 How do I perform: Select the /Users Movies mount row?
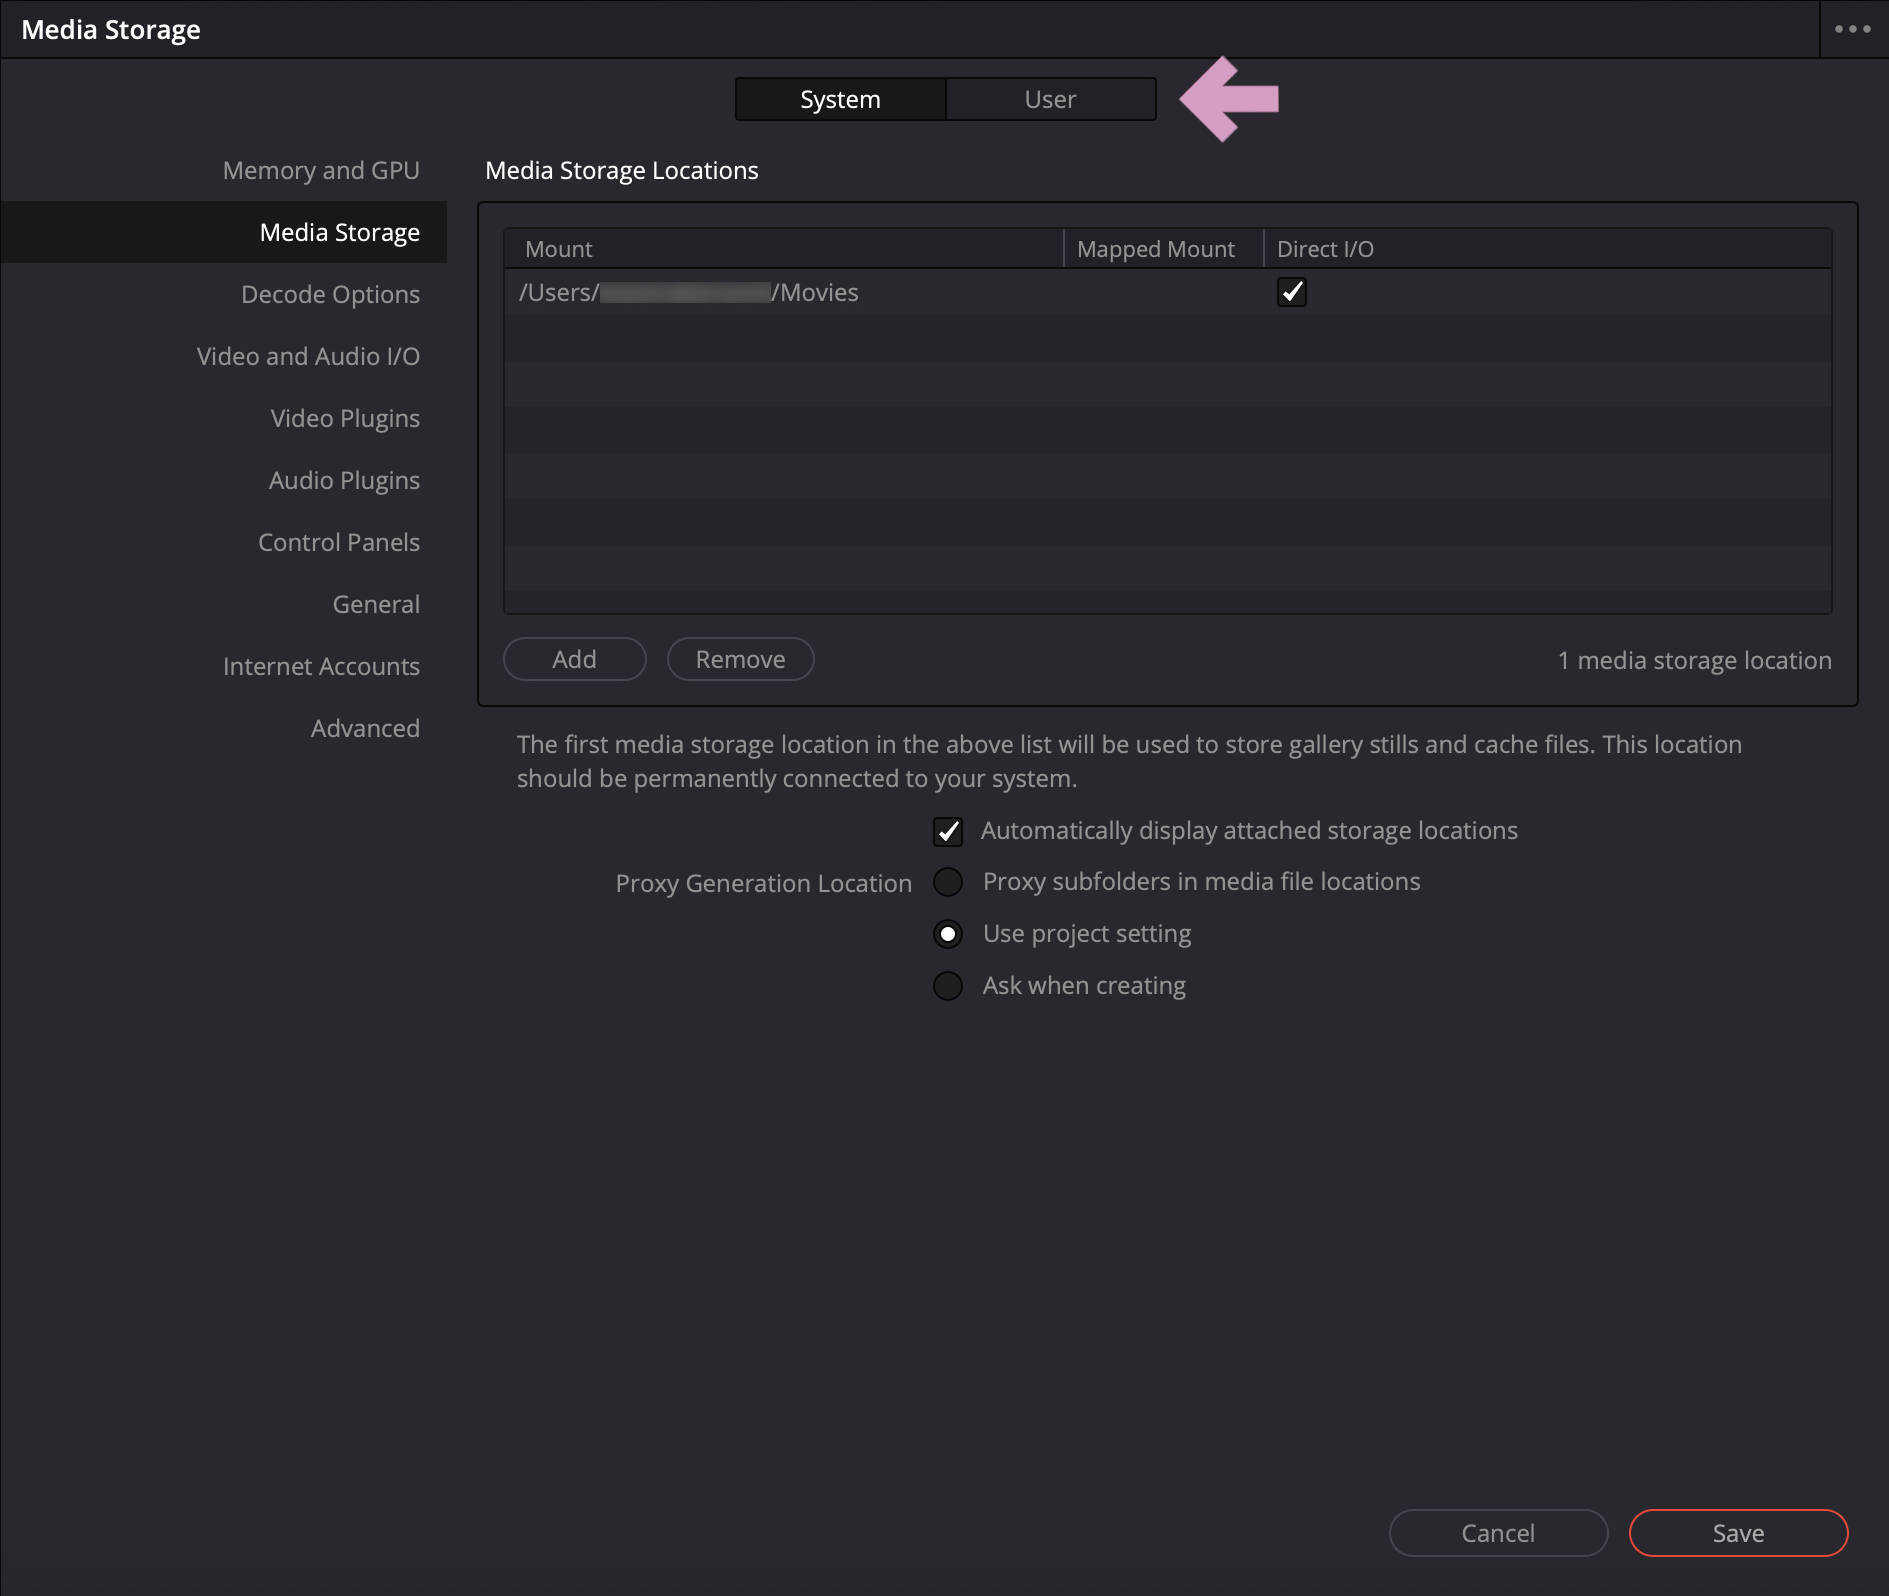pos(688,292)
